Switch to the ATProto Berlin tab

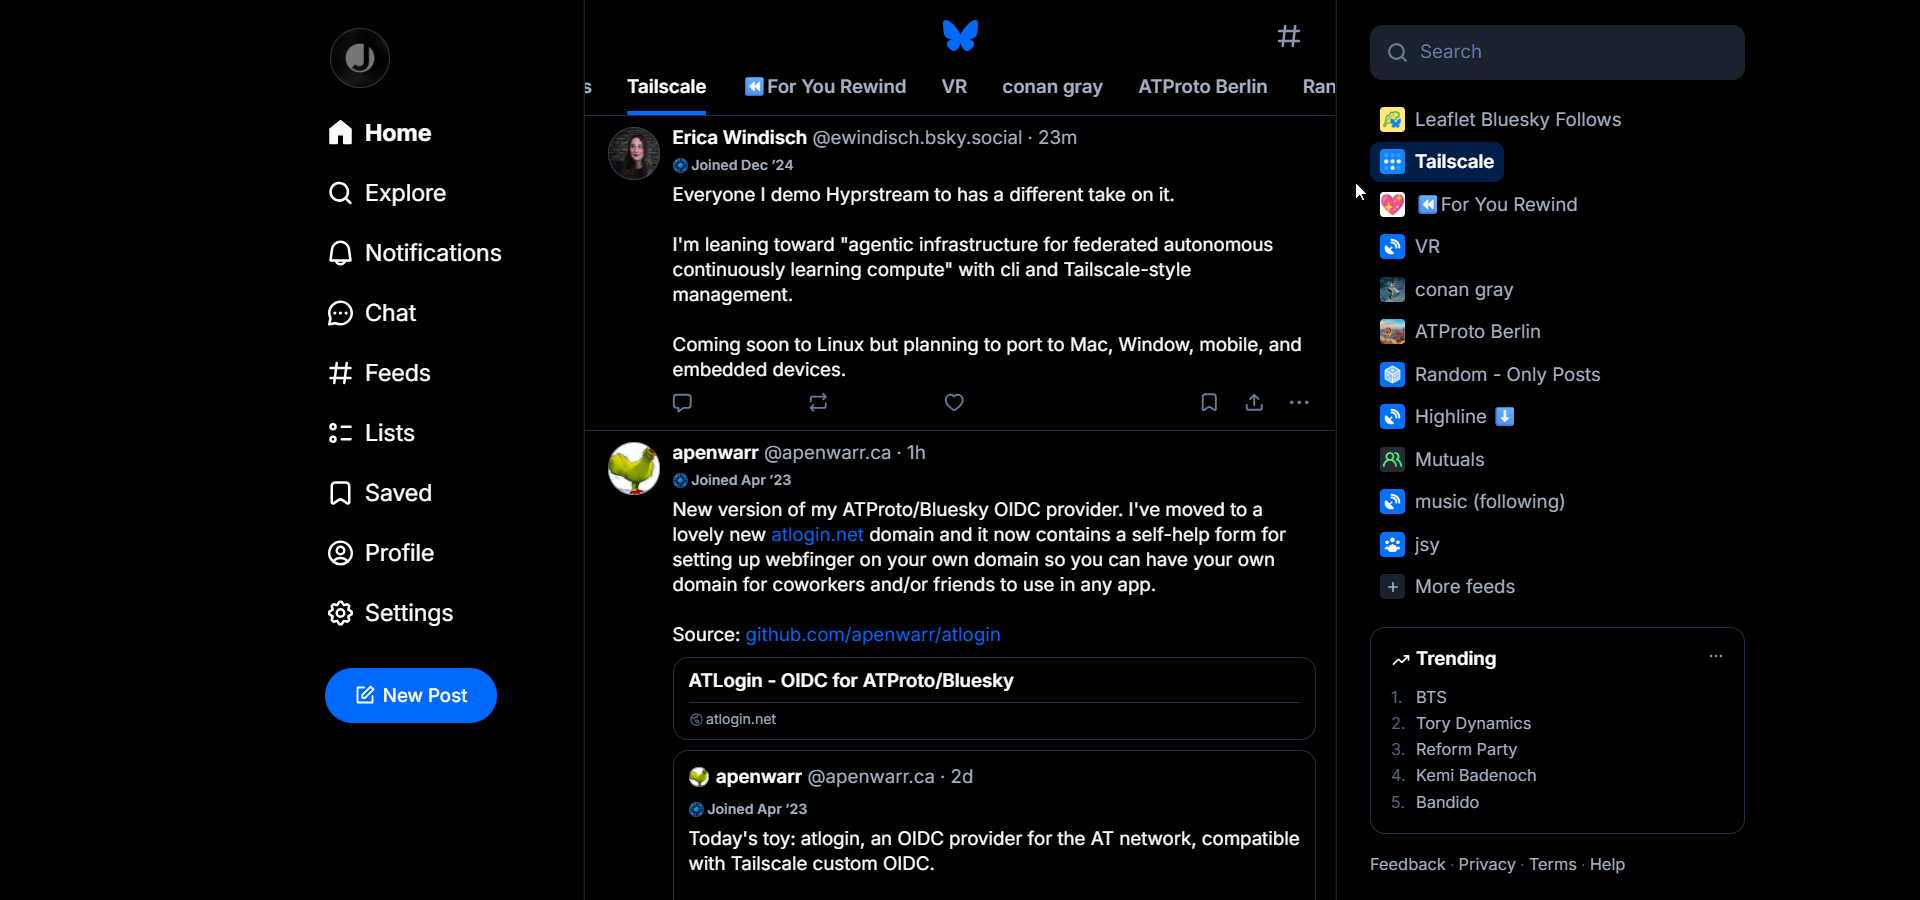[1203, 87]
